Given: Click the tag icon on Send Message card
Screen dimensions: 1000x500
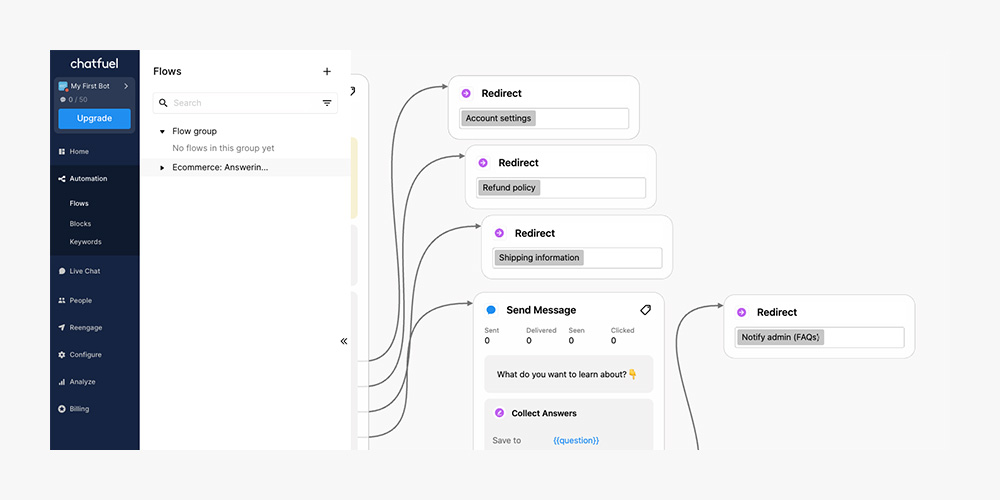Looking at the screenshot, I should (645, 310).
